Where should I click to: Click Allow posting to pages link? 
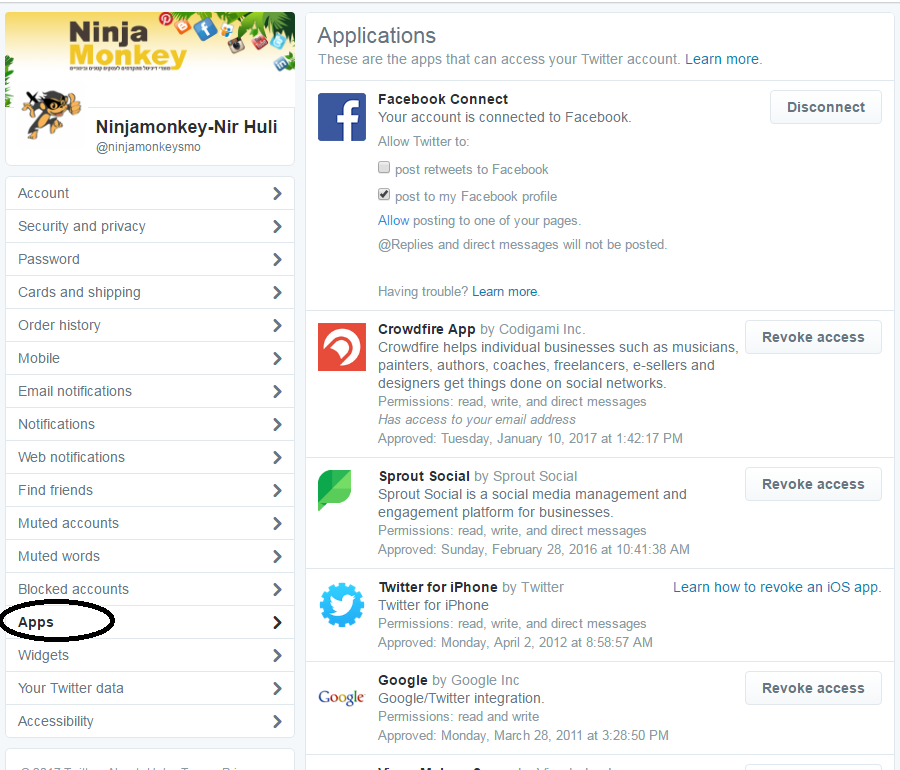coord(393,220)
